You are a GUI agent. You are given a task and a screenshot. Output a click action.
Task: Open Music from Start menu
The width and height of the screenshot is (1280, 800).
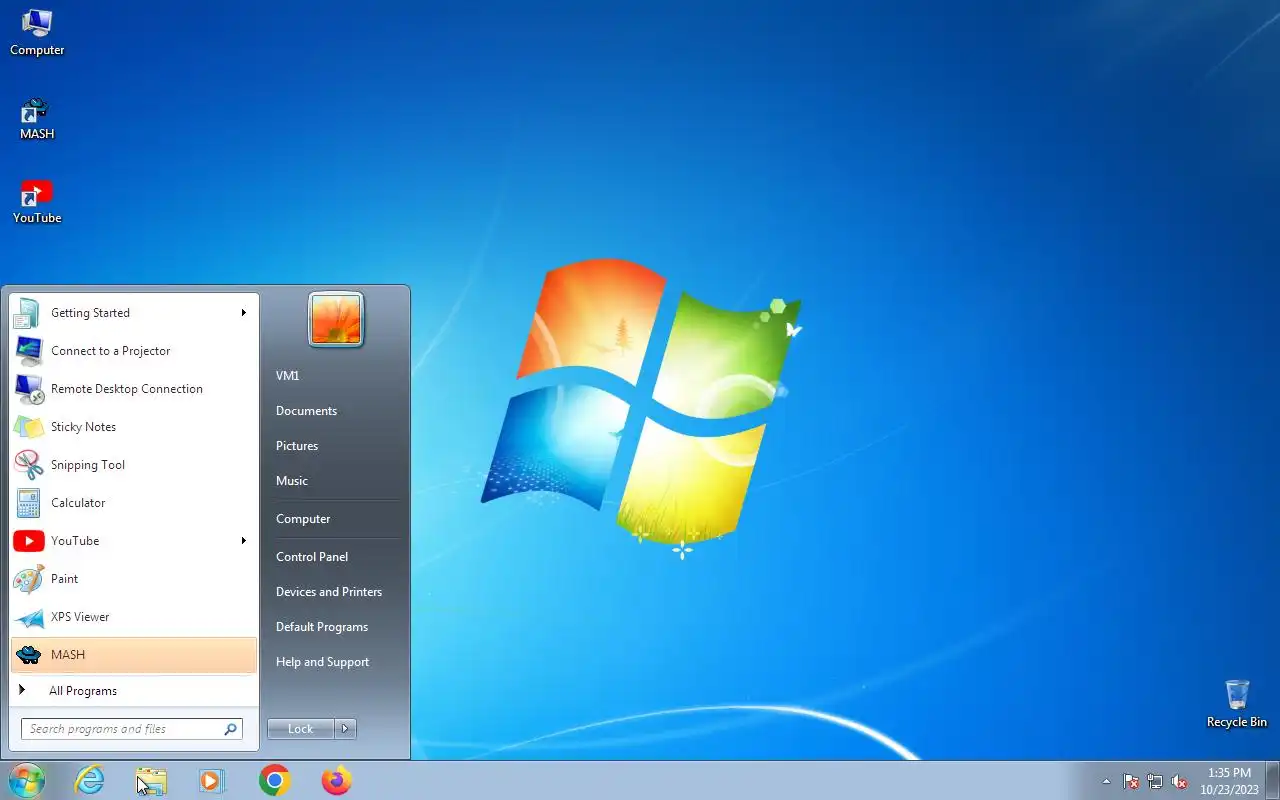[x=292, y=481]
